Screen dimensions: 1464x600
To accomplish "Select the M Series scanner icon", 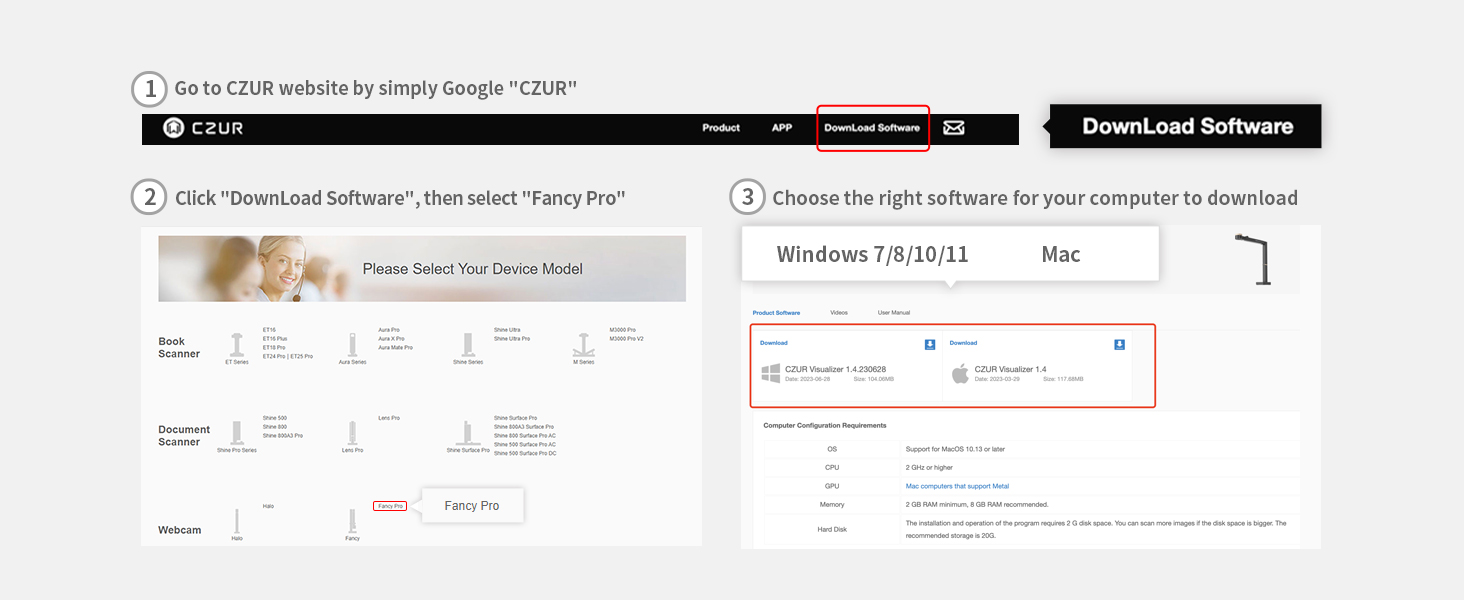I will point(584,345).
